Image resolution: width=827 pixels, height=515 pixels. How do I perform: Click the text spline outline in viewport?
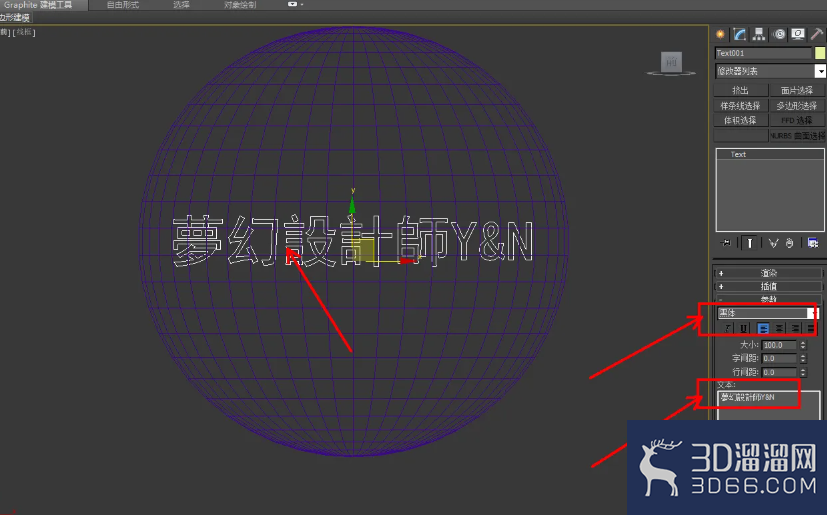(x=352, y=241)
